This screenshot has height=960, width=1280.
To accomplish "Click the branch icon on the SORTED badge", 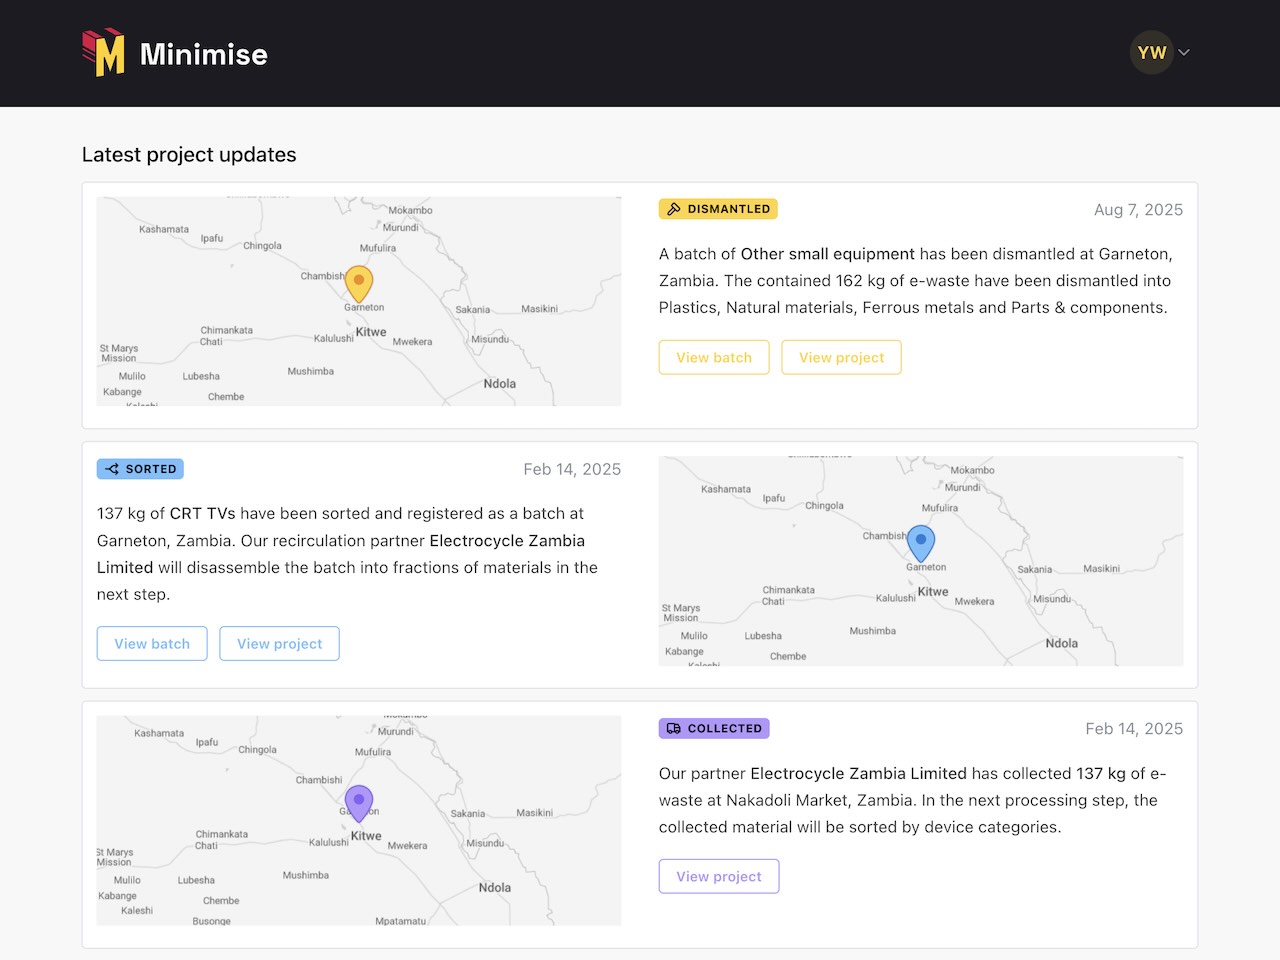I will pyautogui.click(x=110, y=468).
